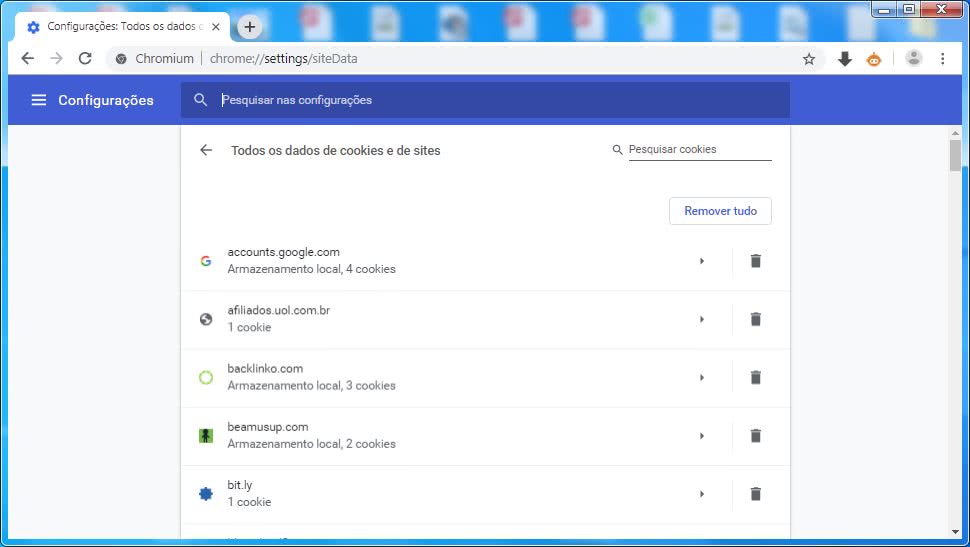Screen dimensions: 970x547
Task: Open the orange extension icon
Action: coord(873,59)
